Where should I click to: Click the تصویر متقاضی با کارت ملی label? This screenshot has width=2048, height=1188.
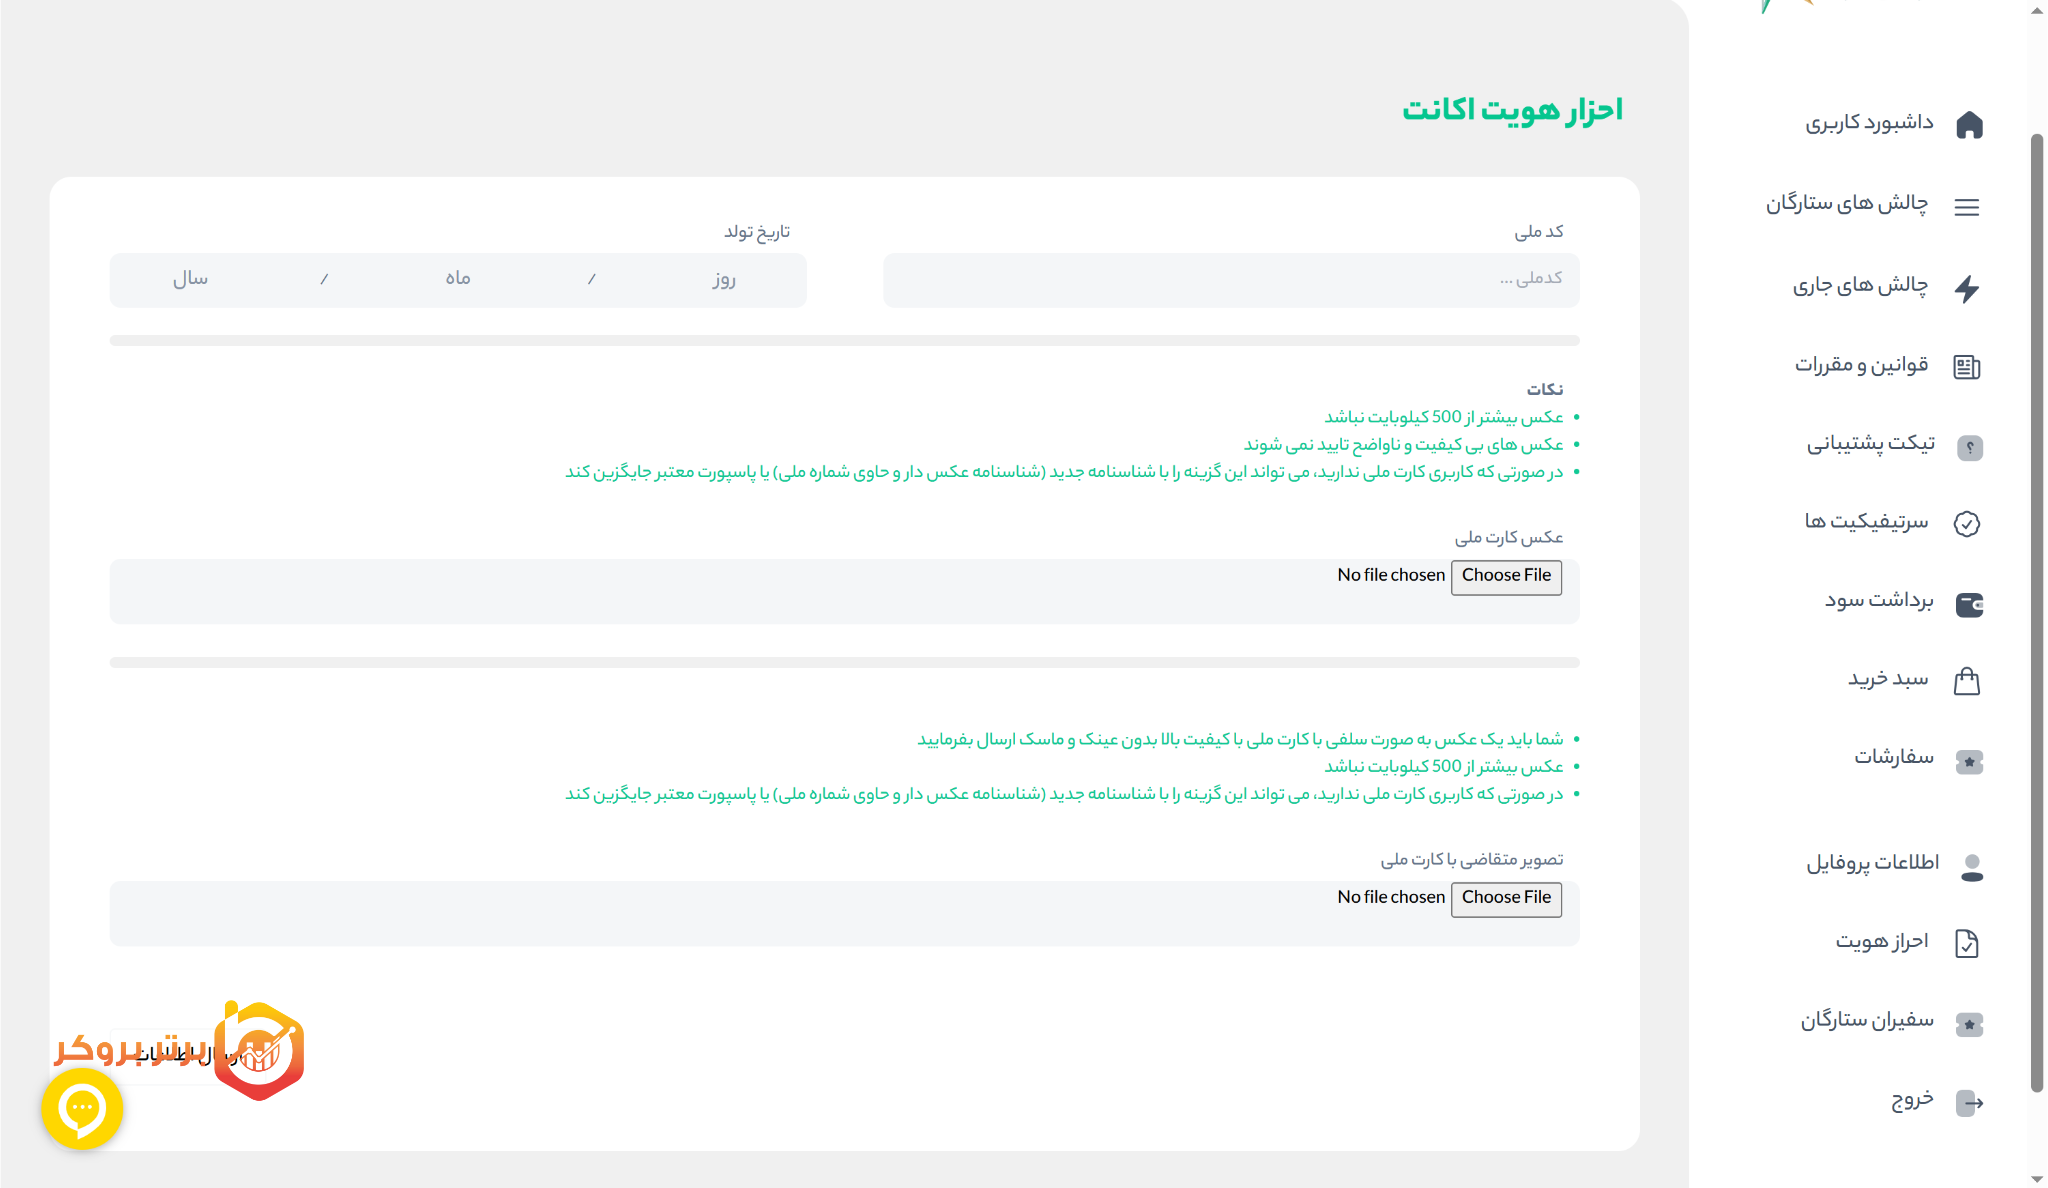[1472, 859]
